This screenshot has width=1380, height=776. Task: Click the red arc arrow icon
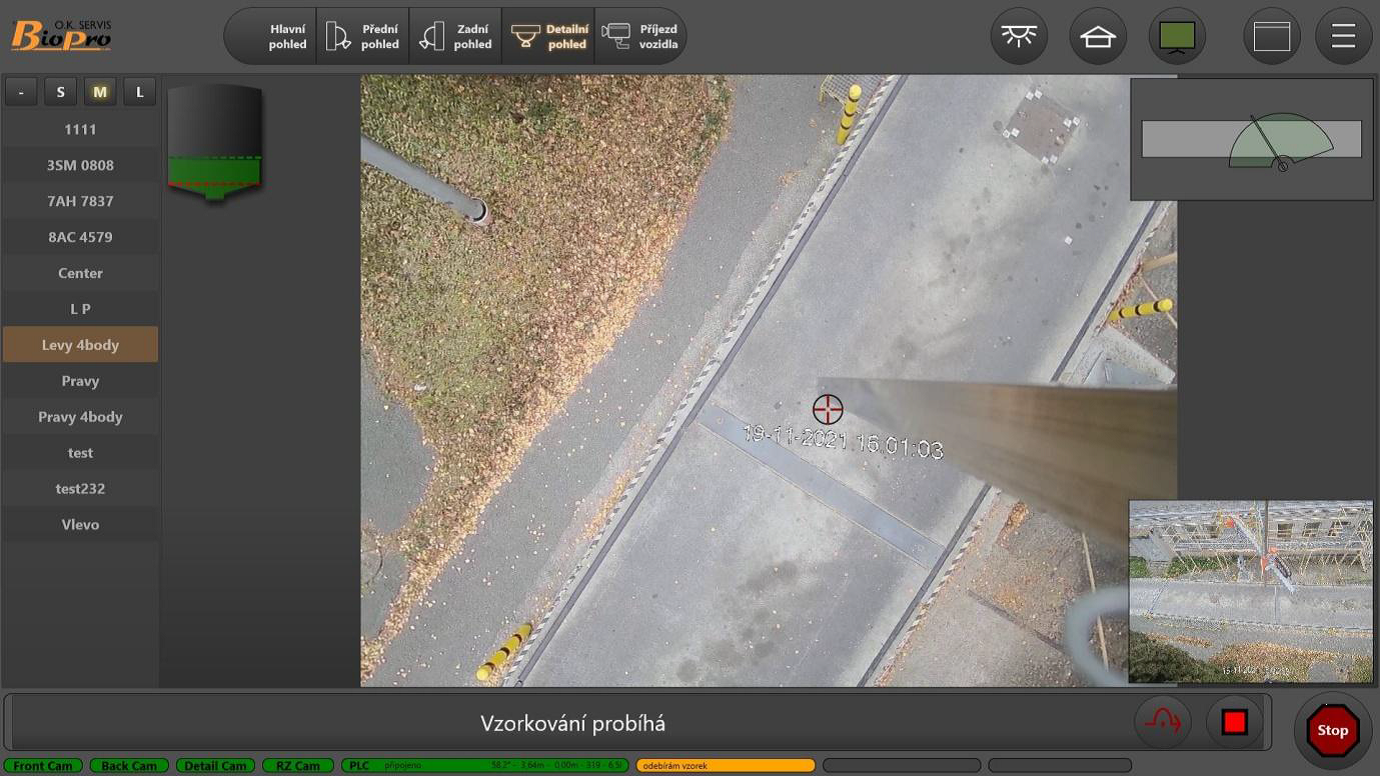pos(1163,722)
